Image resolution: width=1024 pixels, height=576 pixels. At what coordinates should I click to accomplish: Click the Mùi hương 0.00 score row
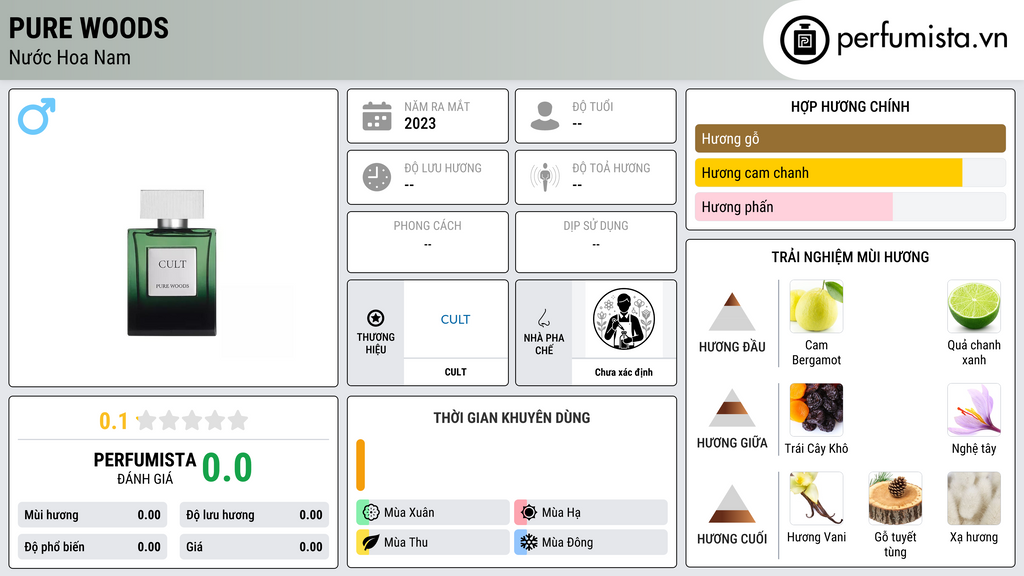[92, 515]
